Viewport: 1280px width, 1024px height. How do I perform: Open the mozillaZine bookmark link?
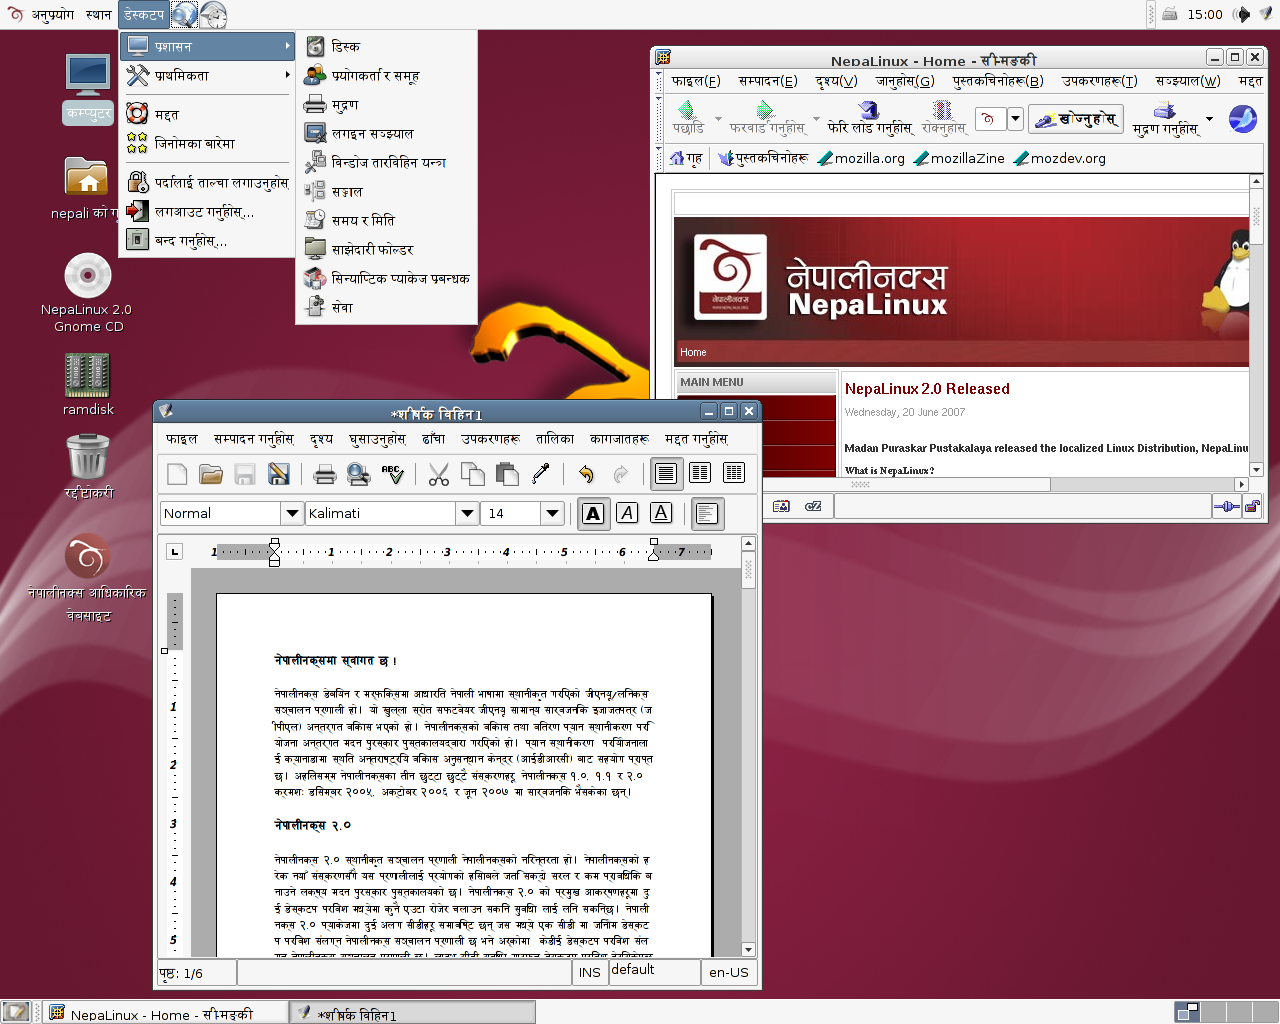click(x=959, y=158)
